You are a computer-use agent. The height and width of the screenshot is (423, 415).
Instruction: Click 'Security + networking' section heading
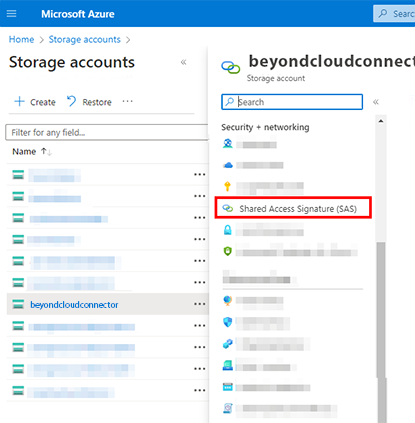coord(265,127)
